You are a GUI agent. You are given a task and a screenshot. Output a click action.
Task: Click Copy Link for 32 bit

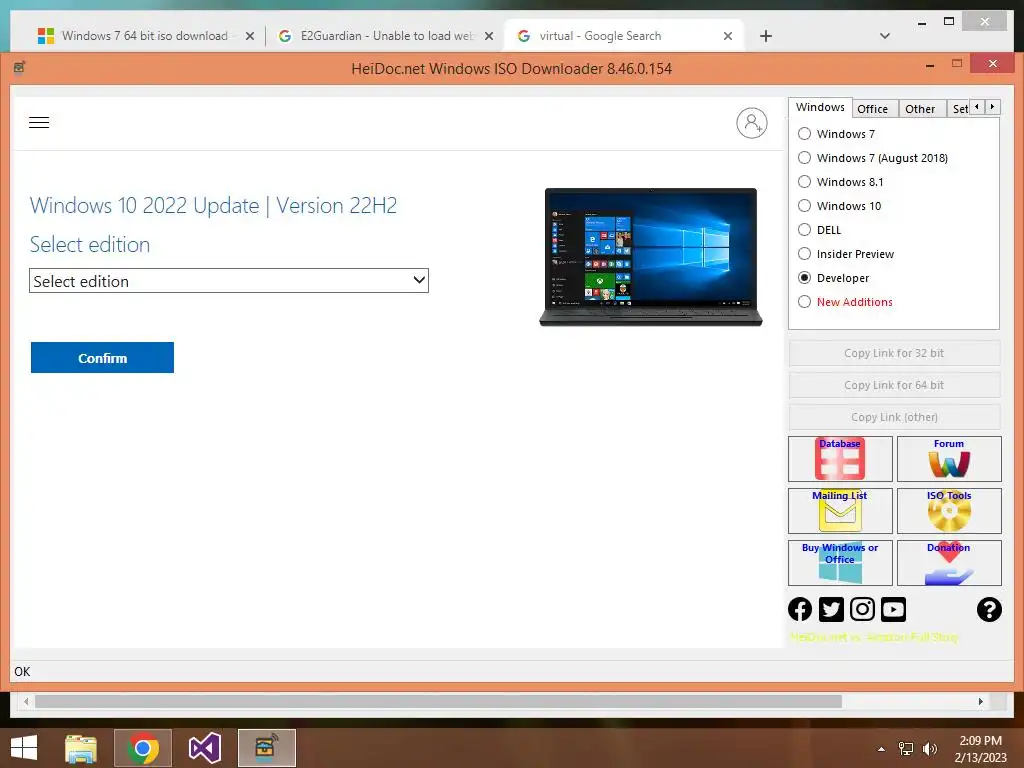click(x=894, y=353)
